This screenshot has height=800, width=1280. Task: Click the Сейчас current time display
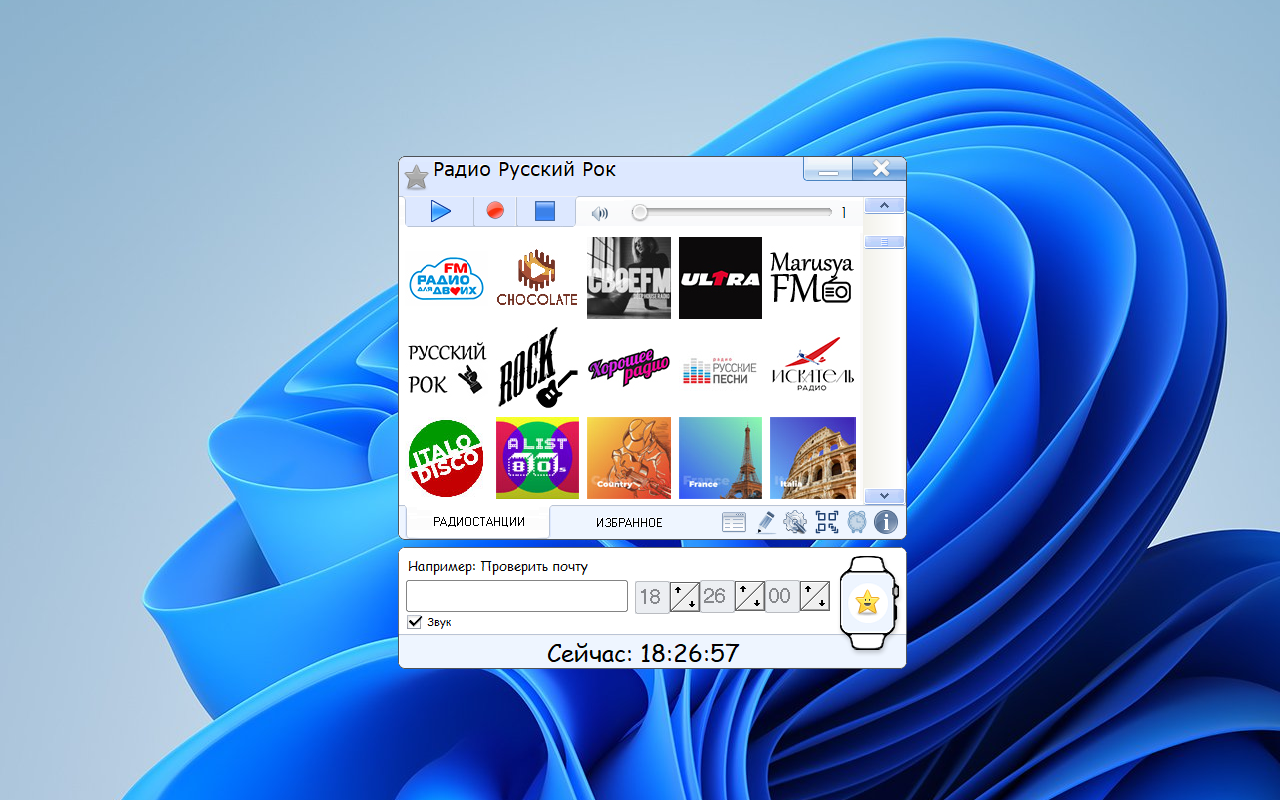pyautogui.click(x=643, y=654)
